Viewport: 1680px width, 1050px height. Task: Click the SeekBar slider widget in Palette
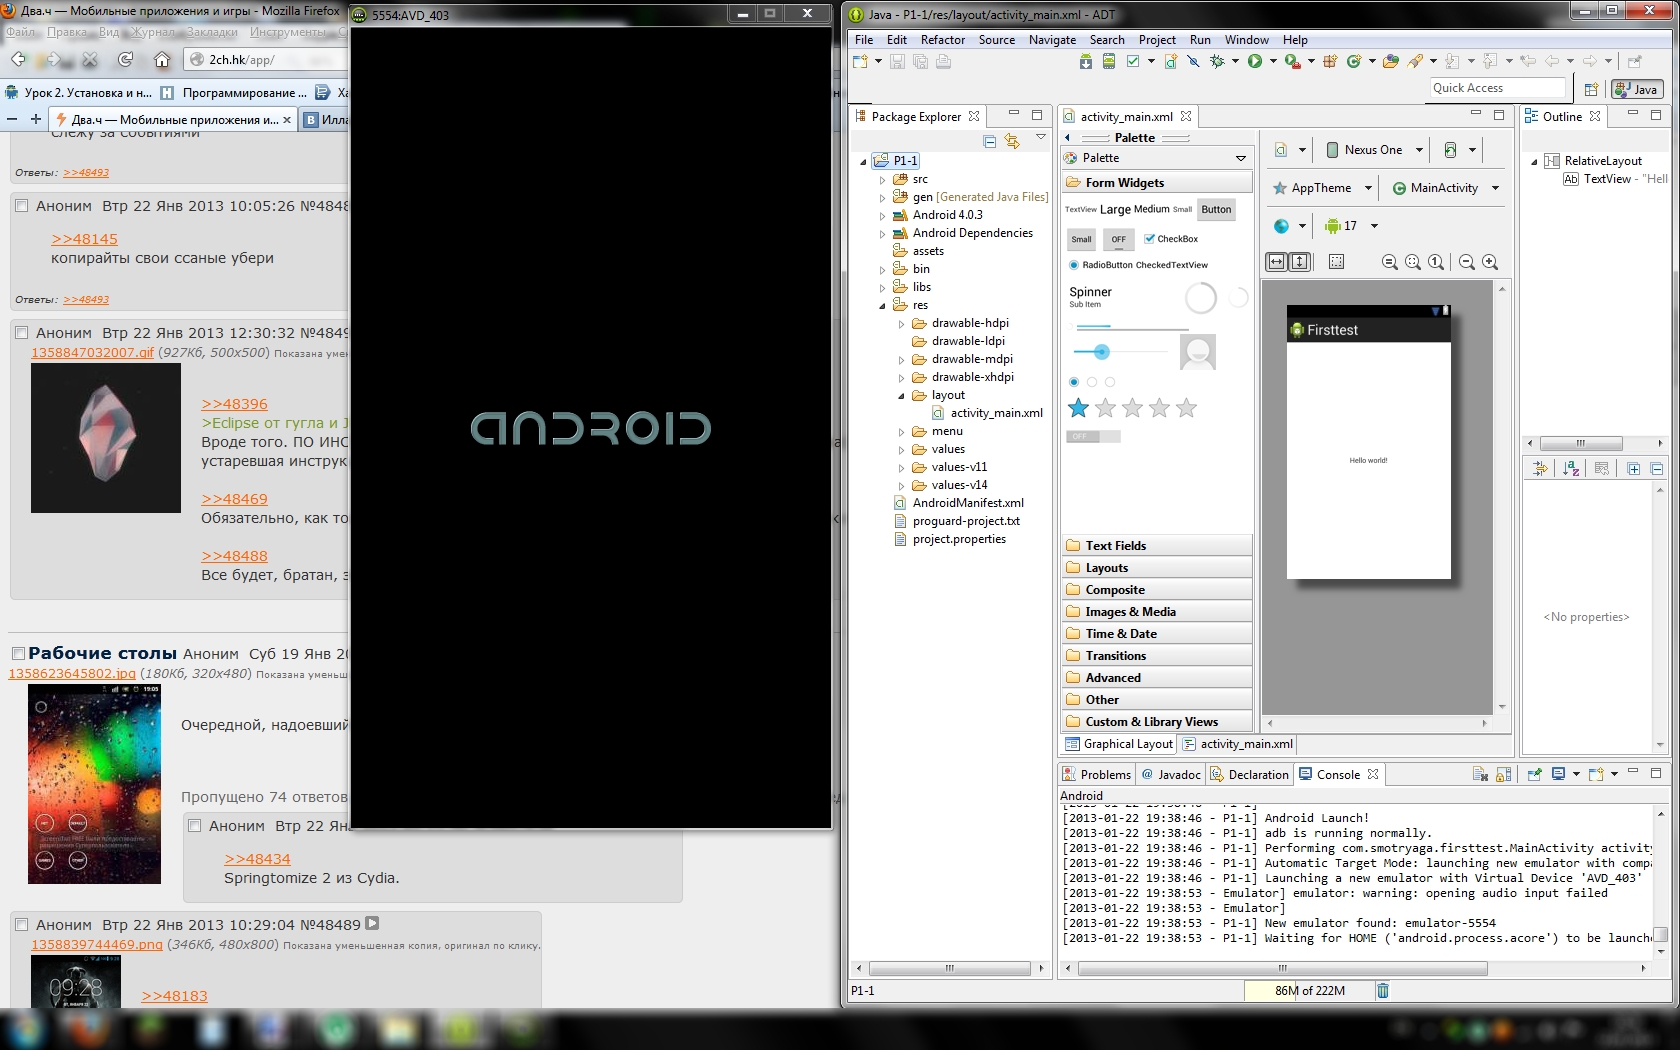point(1119,352)
